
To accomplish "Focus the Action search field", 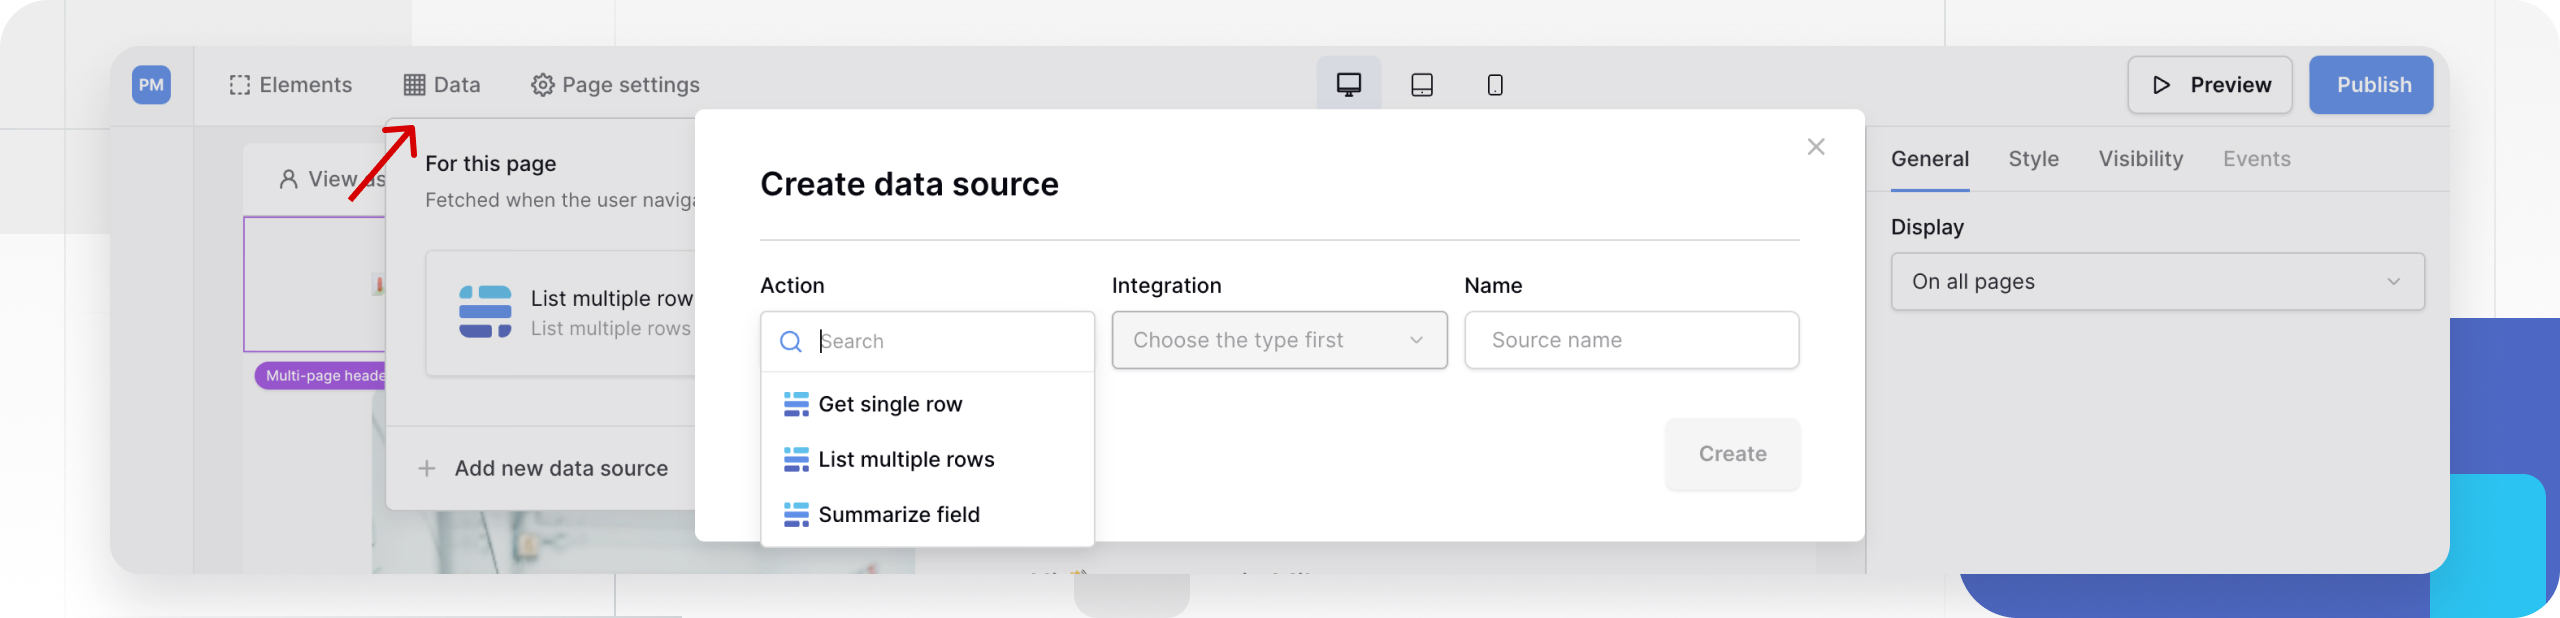I will (x=927, y=341).
